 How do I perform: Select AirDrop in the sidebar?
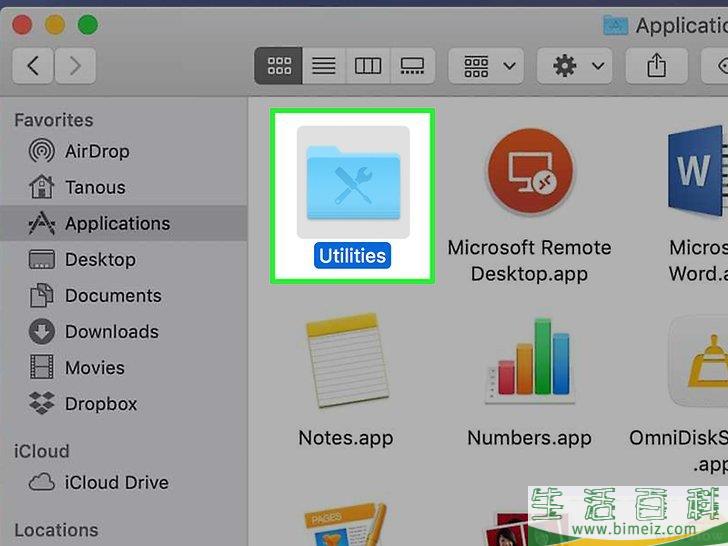[x=96, y=151]
